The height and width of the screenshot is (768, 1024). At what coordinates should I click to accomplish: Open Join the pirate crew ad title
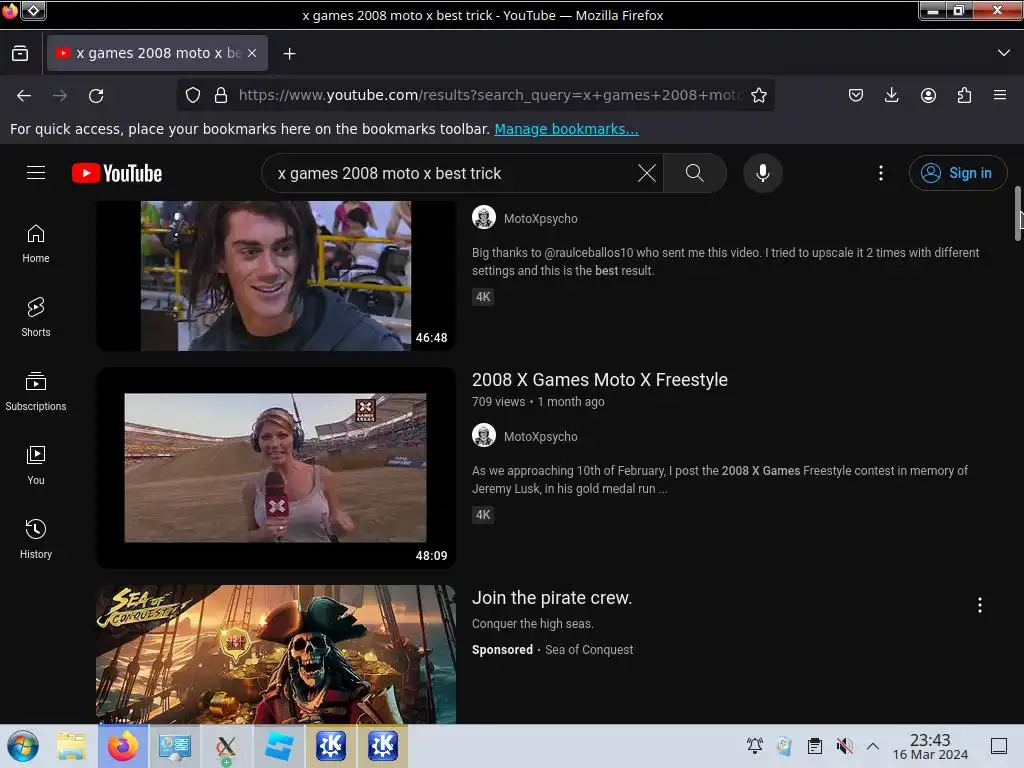[552, 598]
